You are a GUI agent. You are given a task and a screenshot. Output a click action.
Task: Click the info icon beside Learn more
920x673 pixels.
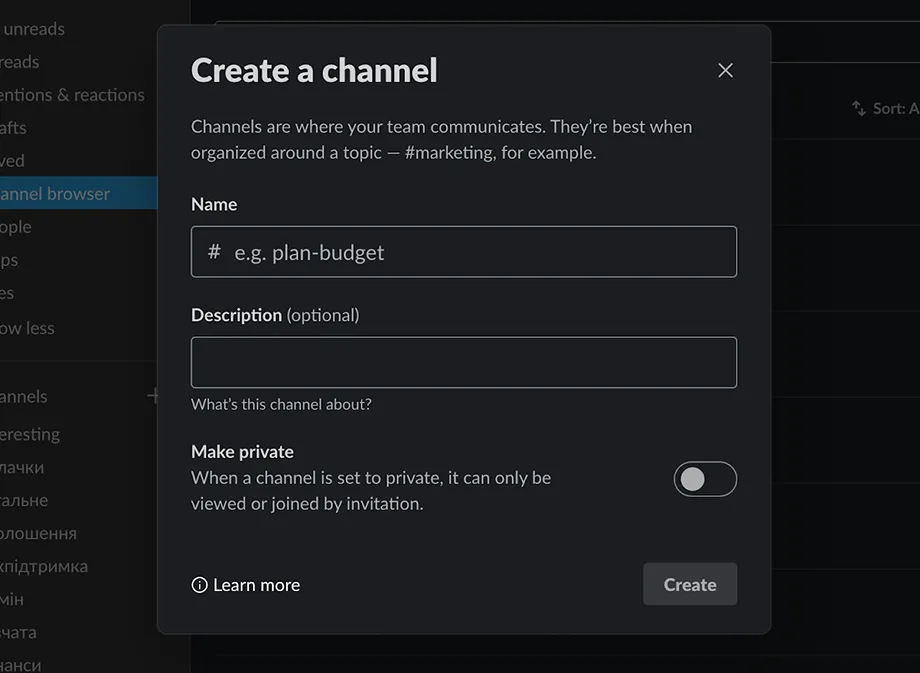pos(198,584)
